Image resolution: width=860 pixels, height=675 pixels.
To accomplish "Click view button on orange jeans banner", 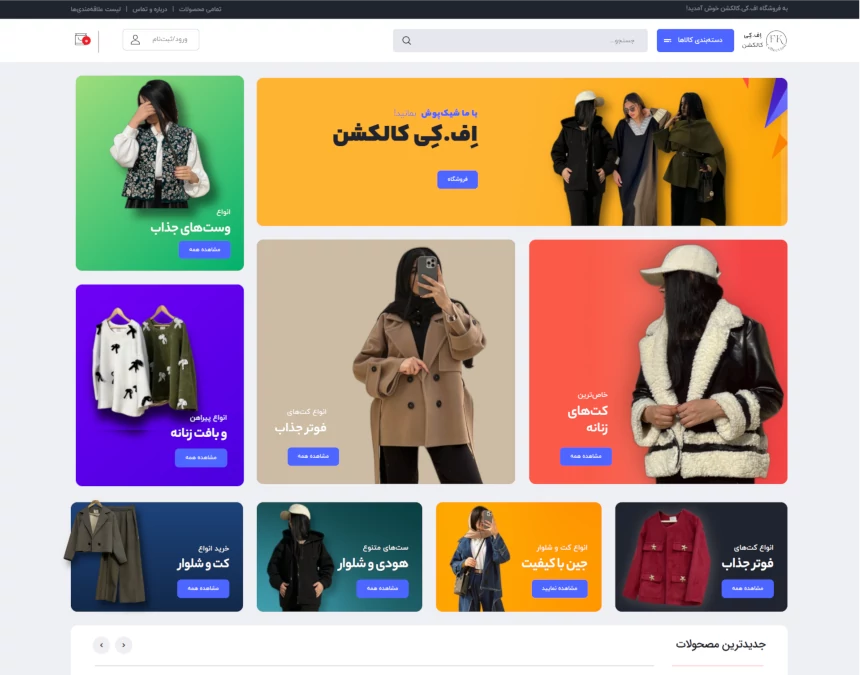I will 559,588.
